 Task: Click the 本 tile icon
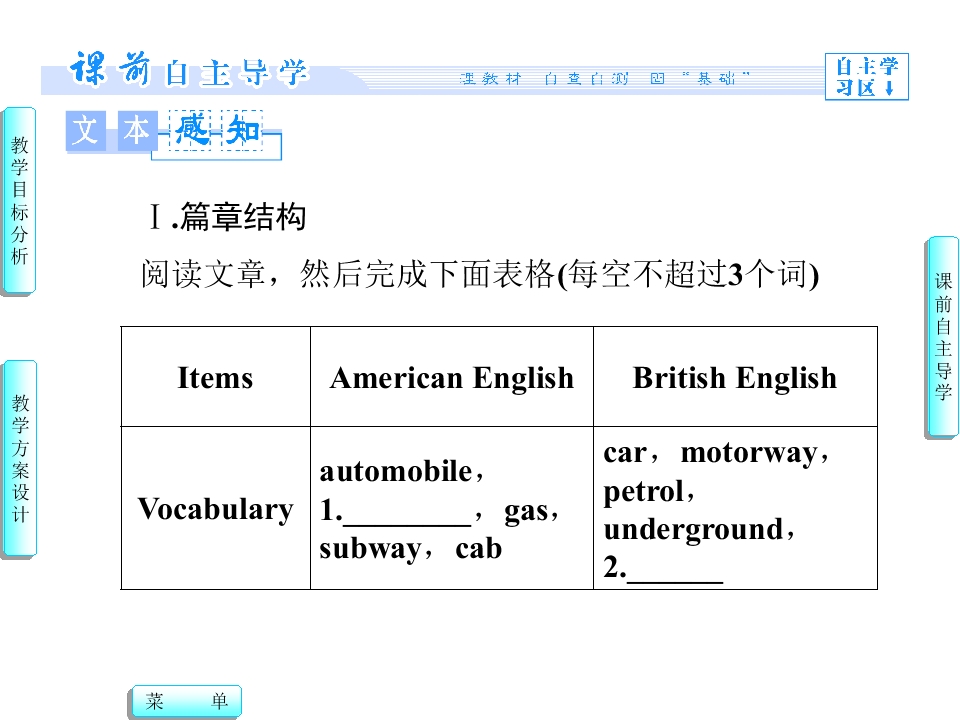coord(137,130)
